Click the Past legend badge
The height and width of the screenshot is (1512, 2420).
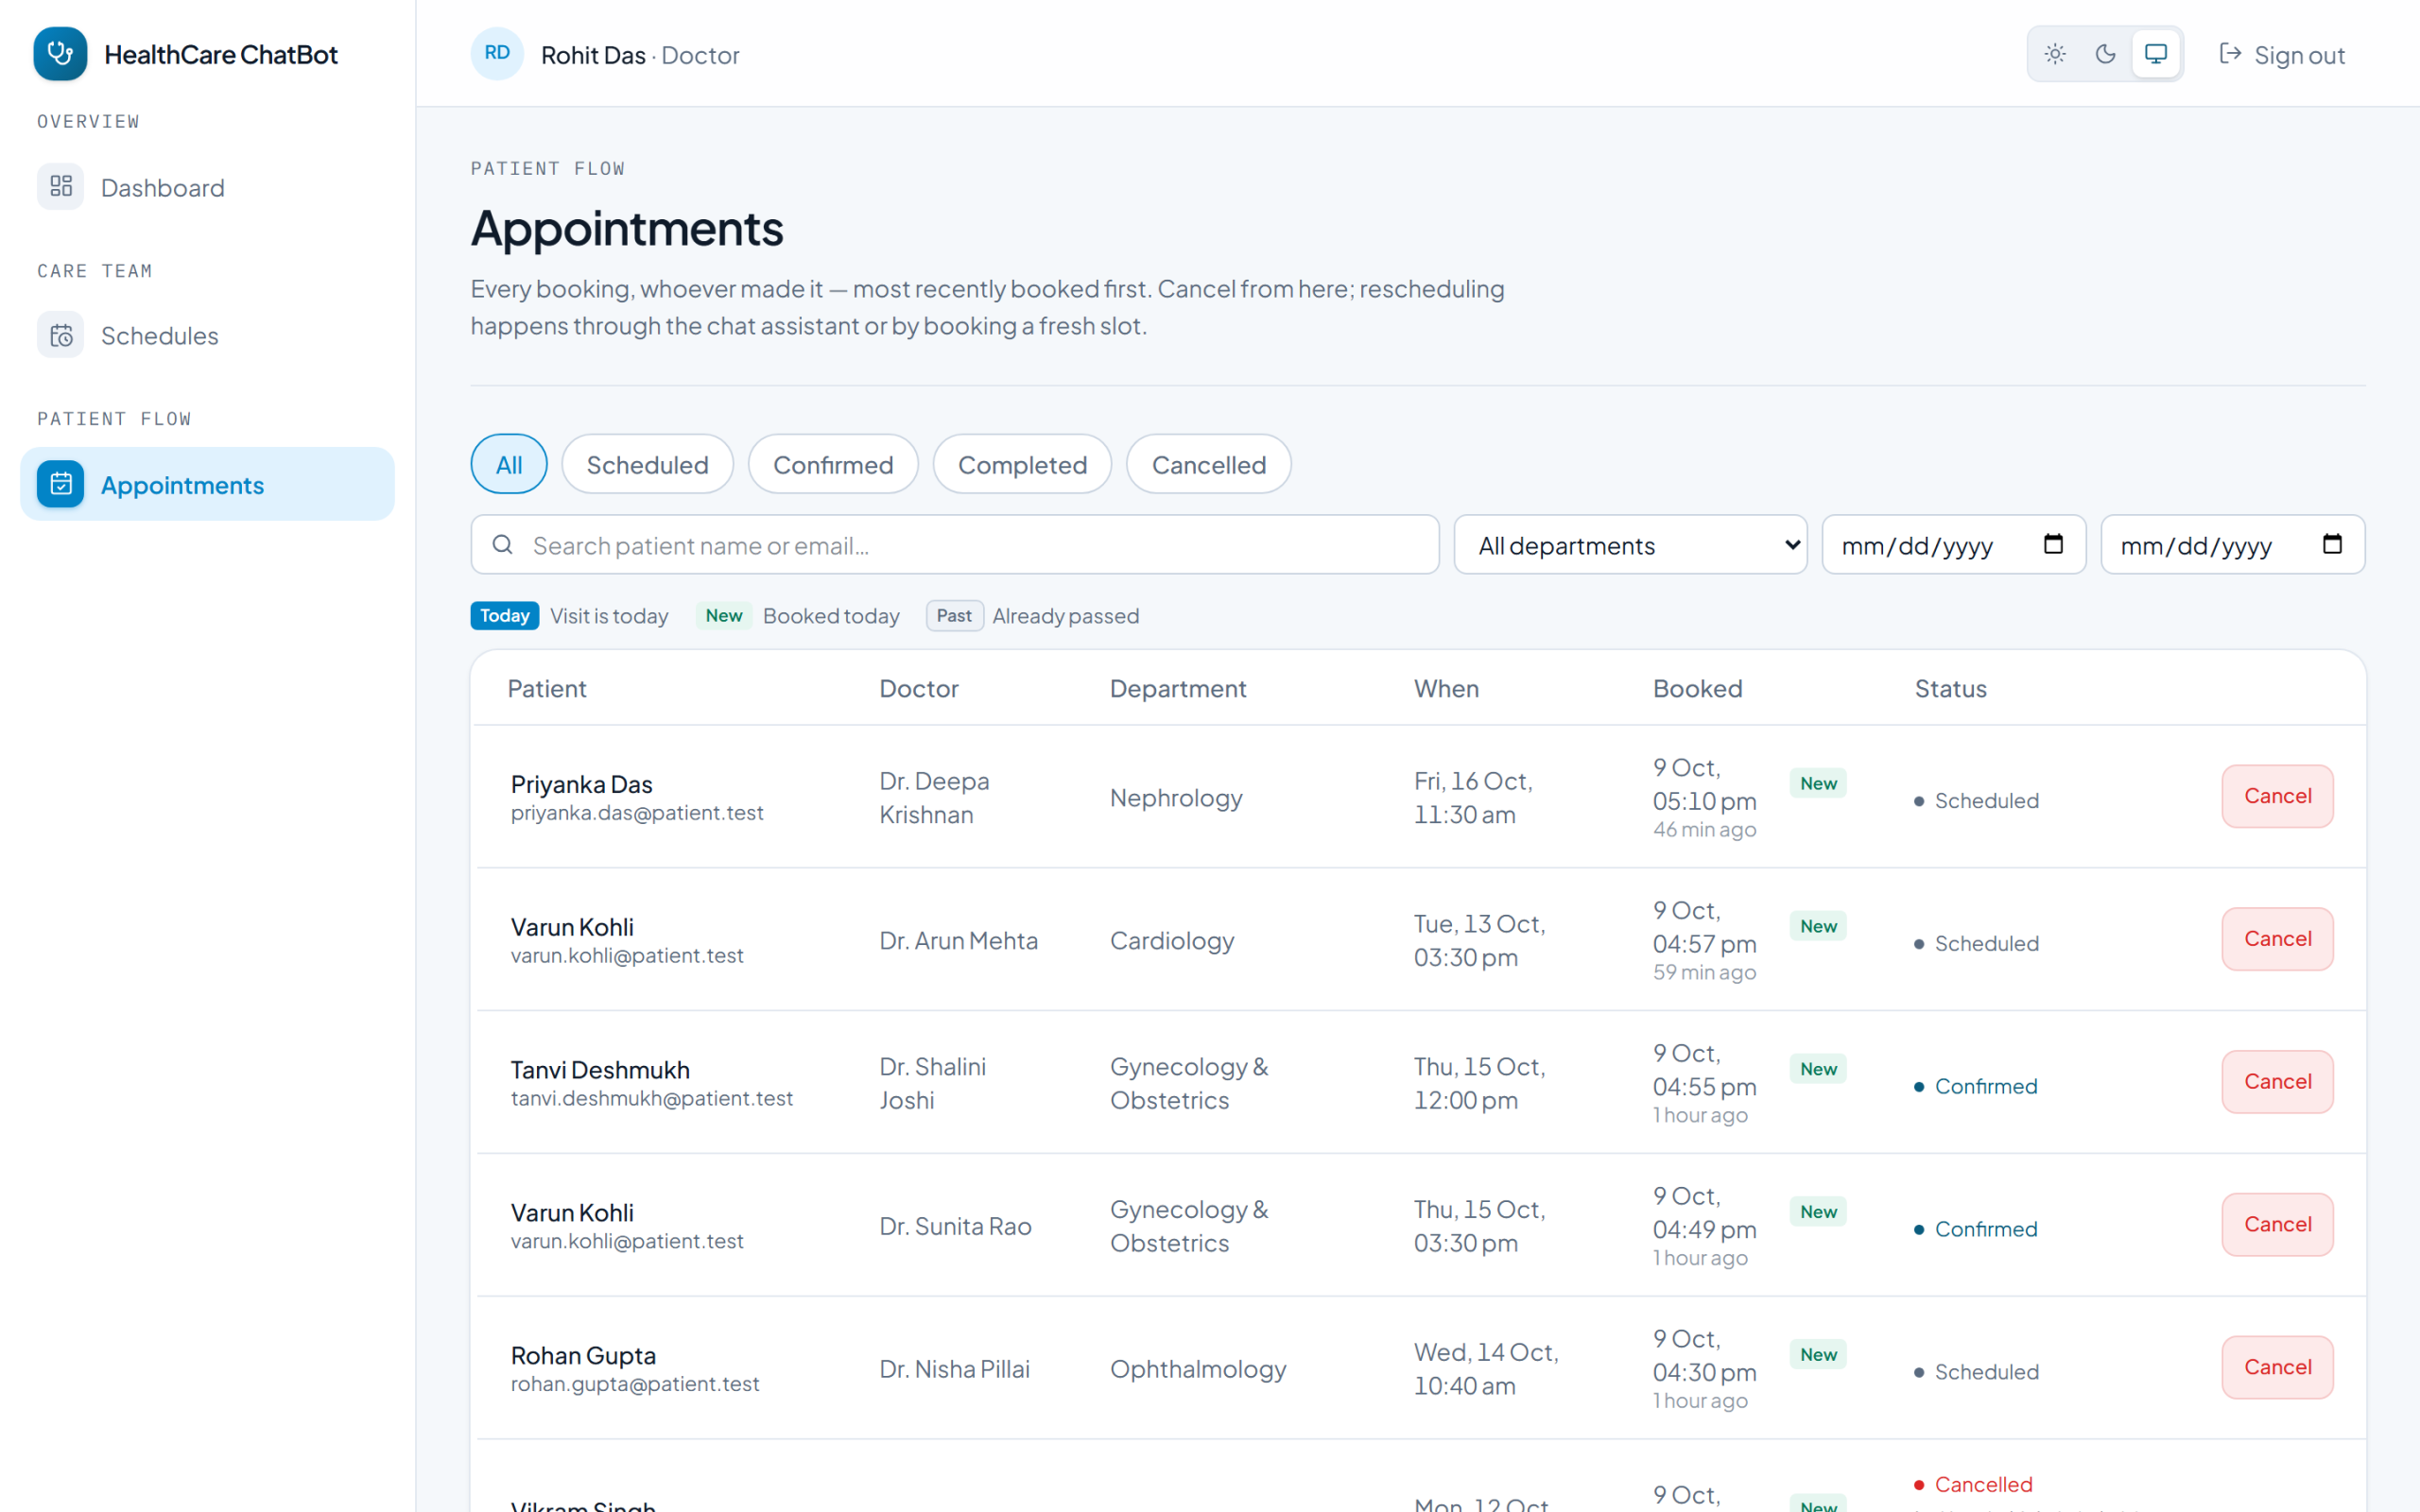(x=954, y=616)
